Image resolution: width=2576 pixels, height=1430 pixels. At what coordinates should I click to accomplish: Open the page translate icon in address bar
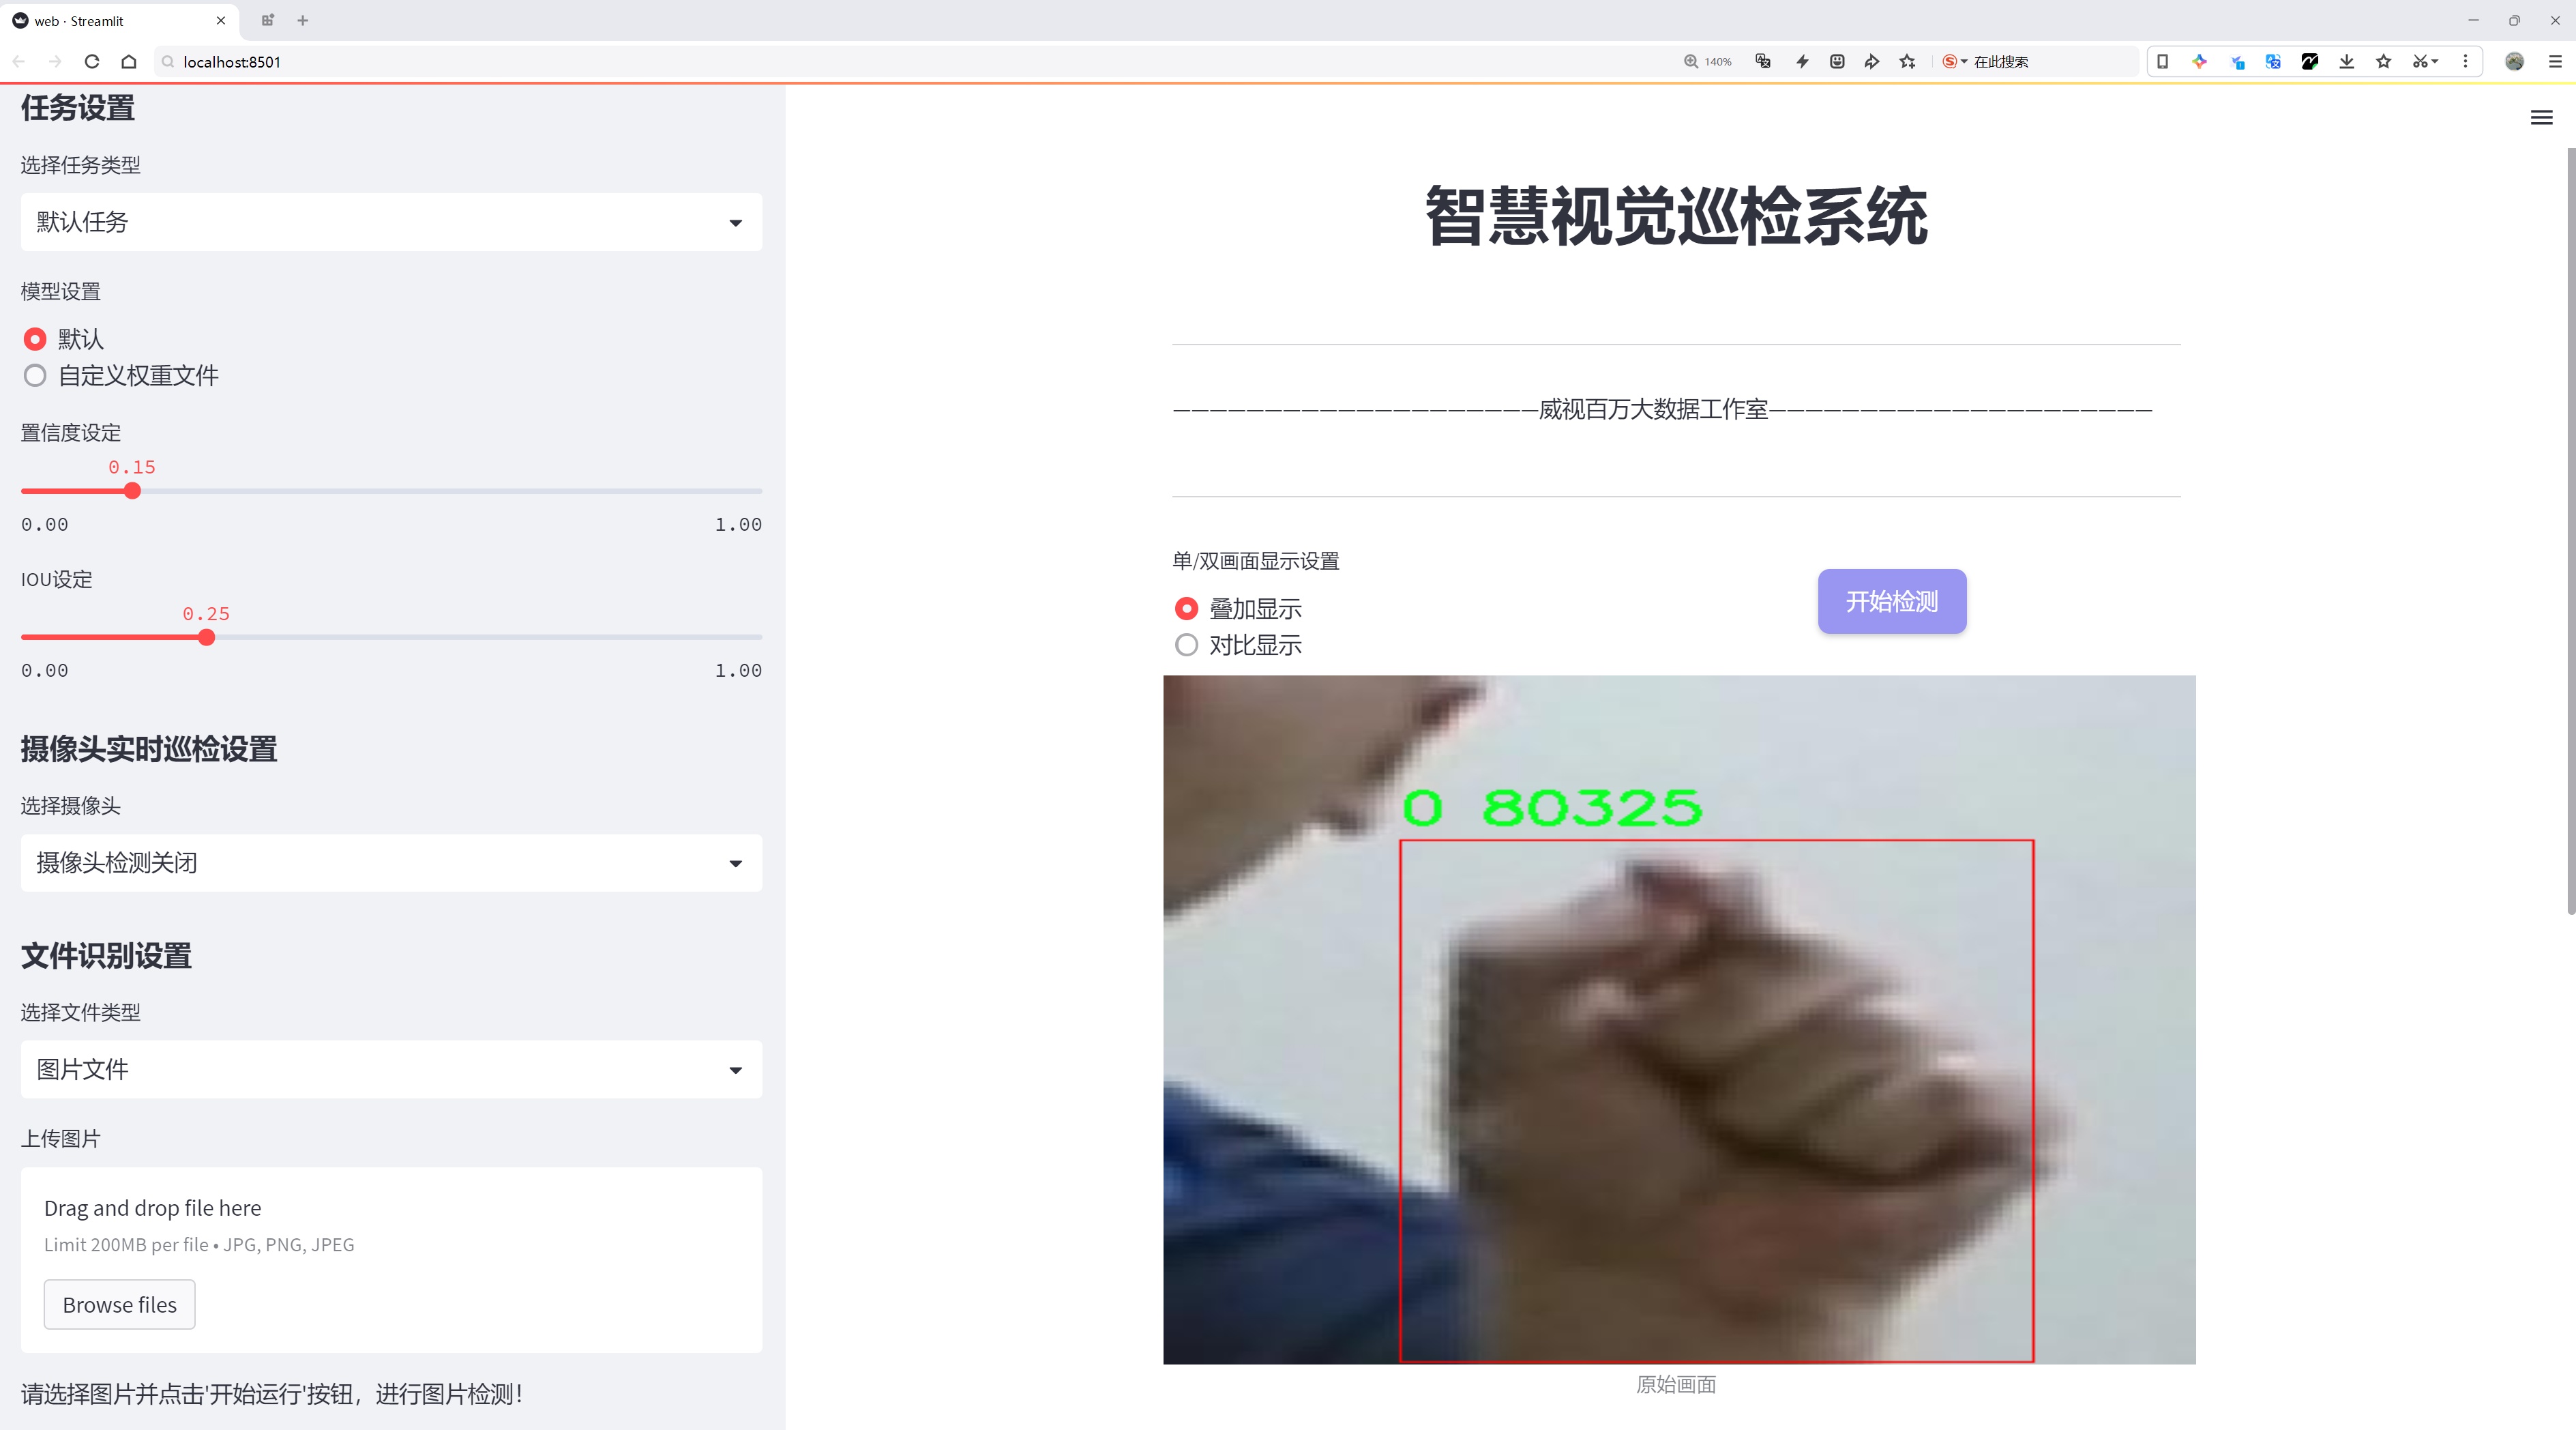[1763, 62]
